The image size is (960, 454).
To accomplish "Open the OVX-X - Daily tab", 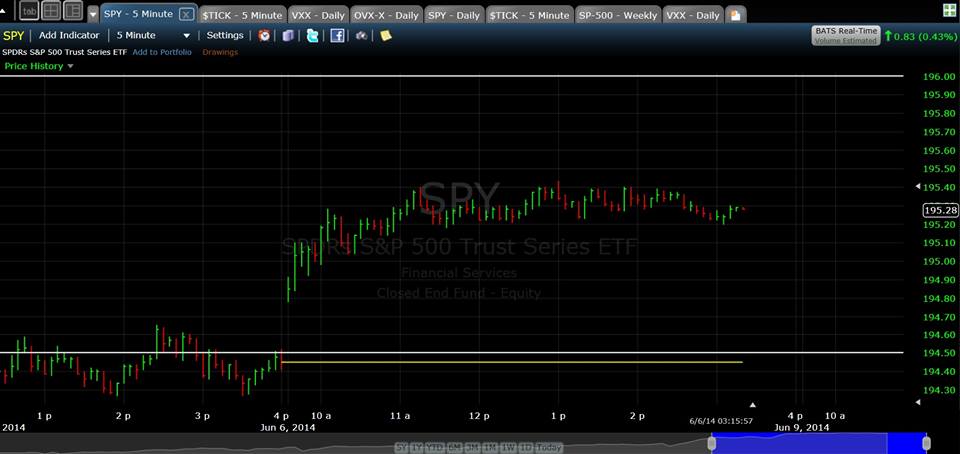I will click(x=387, y=15).
